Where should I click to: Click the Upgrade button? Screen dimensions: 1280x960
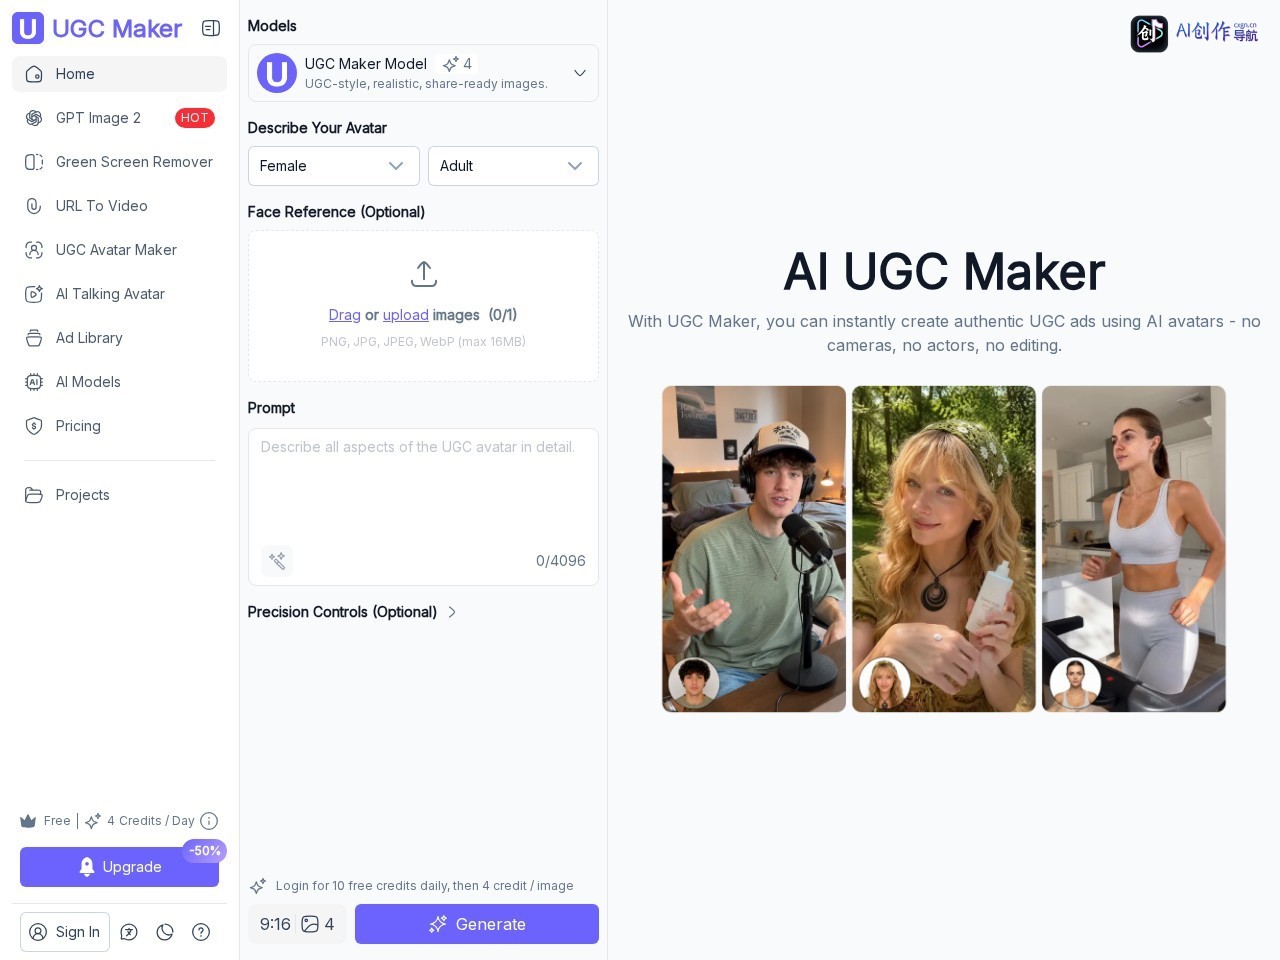coord(119,867)
